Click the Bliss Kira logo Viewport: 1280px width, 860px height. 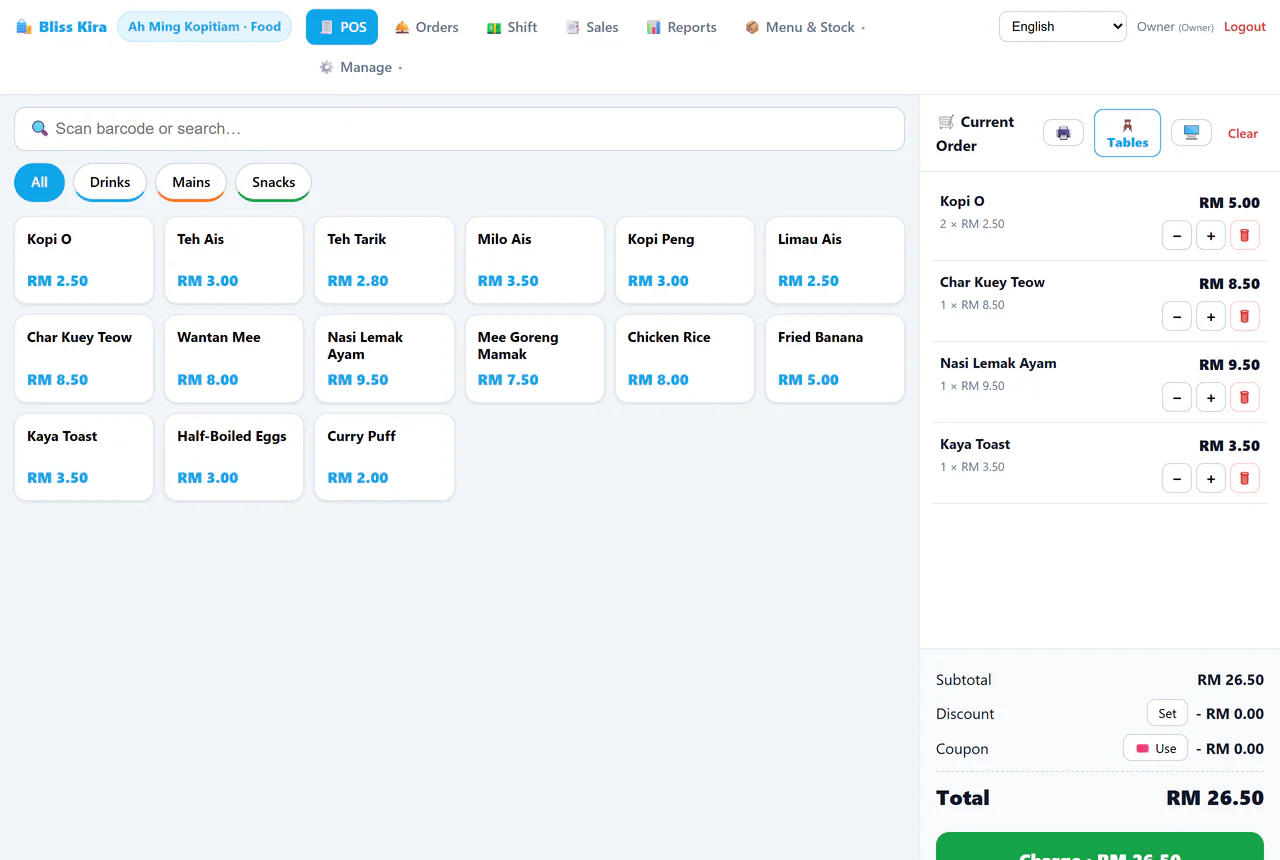61,27
